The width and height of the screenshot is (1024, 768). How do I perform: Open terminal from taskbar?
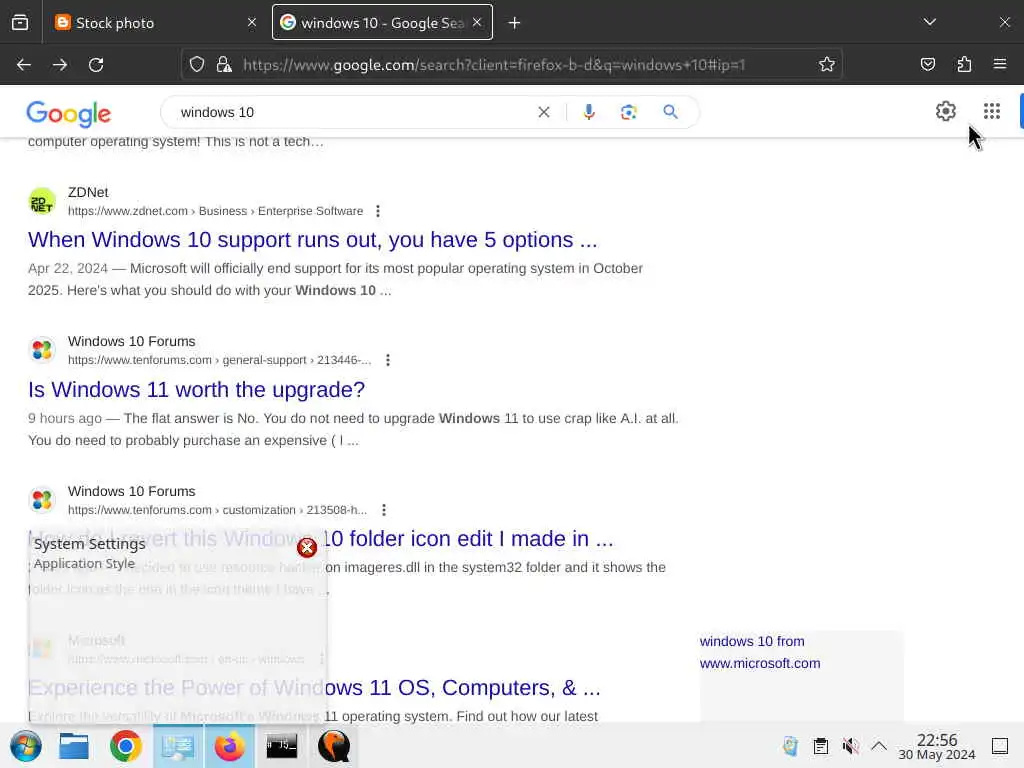point(282,746)
